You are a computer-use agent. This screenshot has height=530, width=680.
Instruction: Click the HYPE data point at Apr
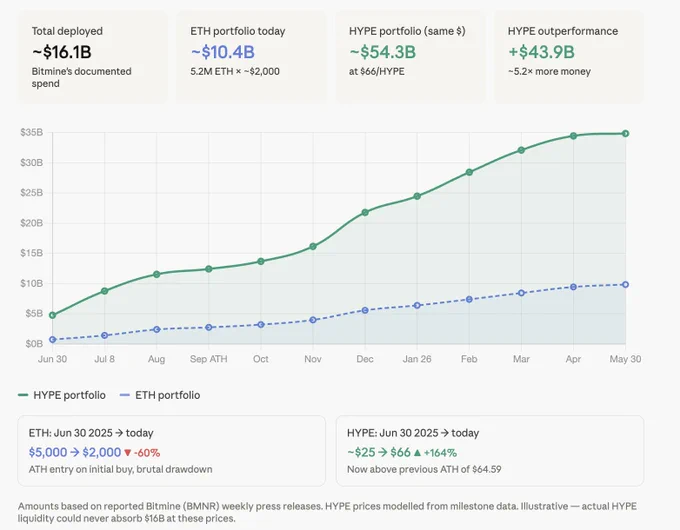click(x=573, y=136)
